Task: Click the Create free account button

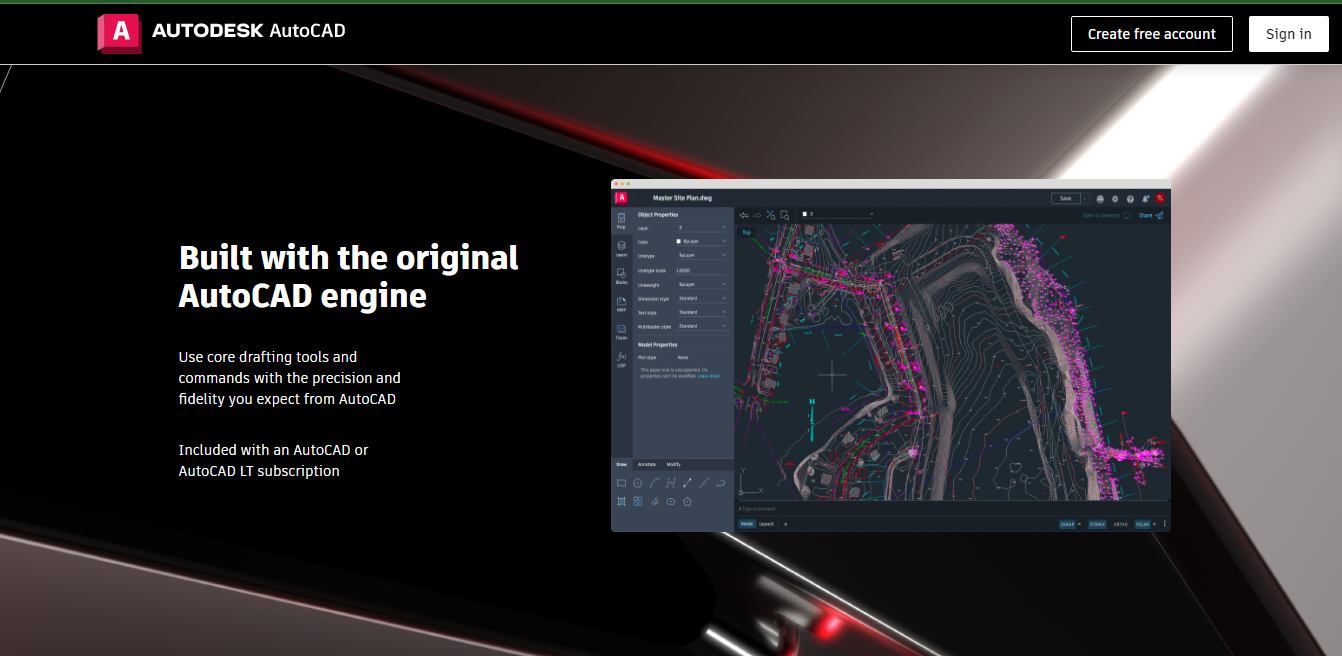Action: 1152,34
